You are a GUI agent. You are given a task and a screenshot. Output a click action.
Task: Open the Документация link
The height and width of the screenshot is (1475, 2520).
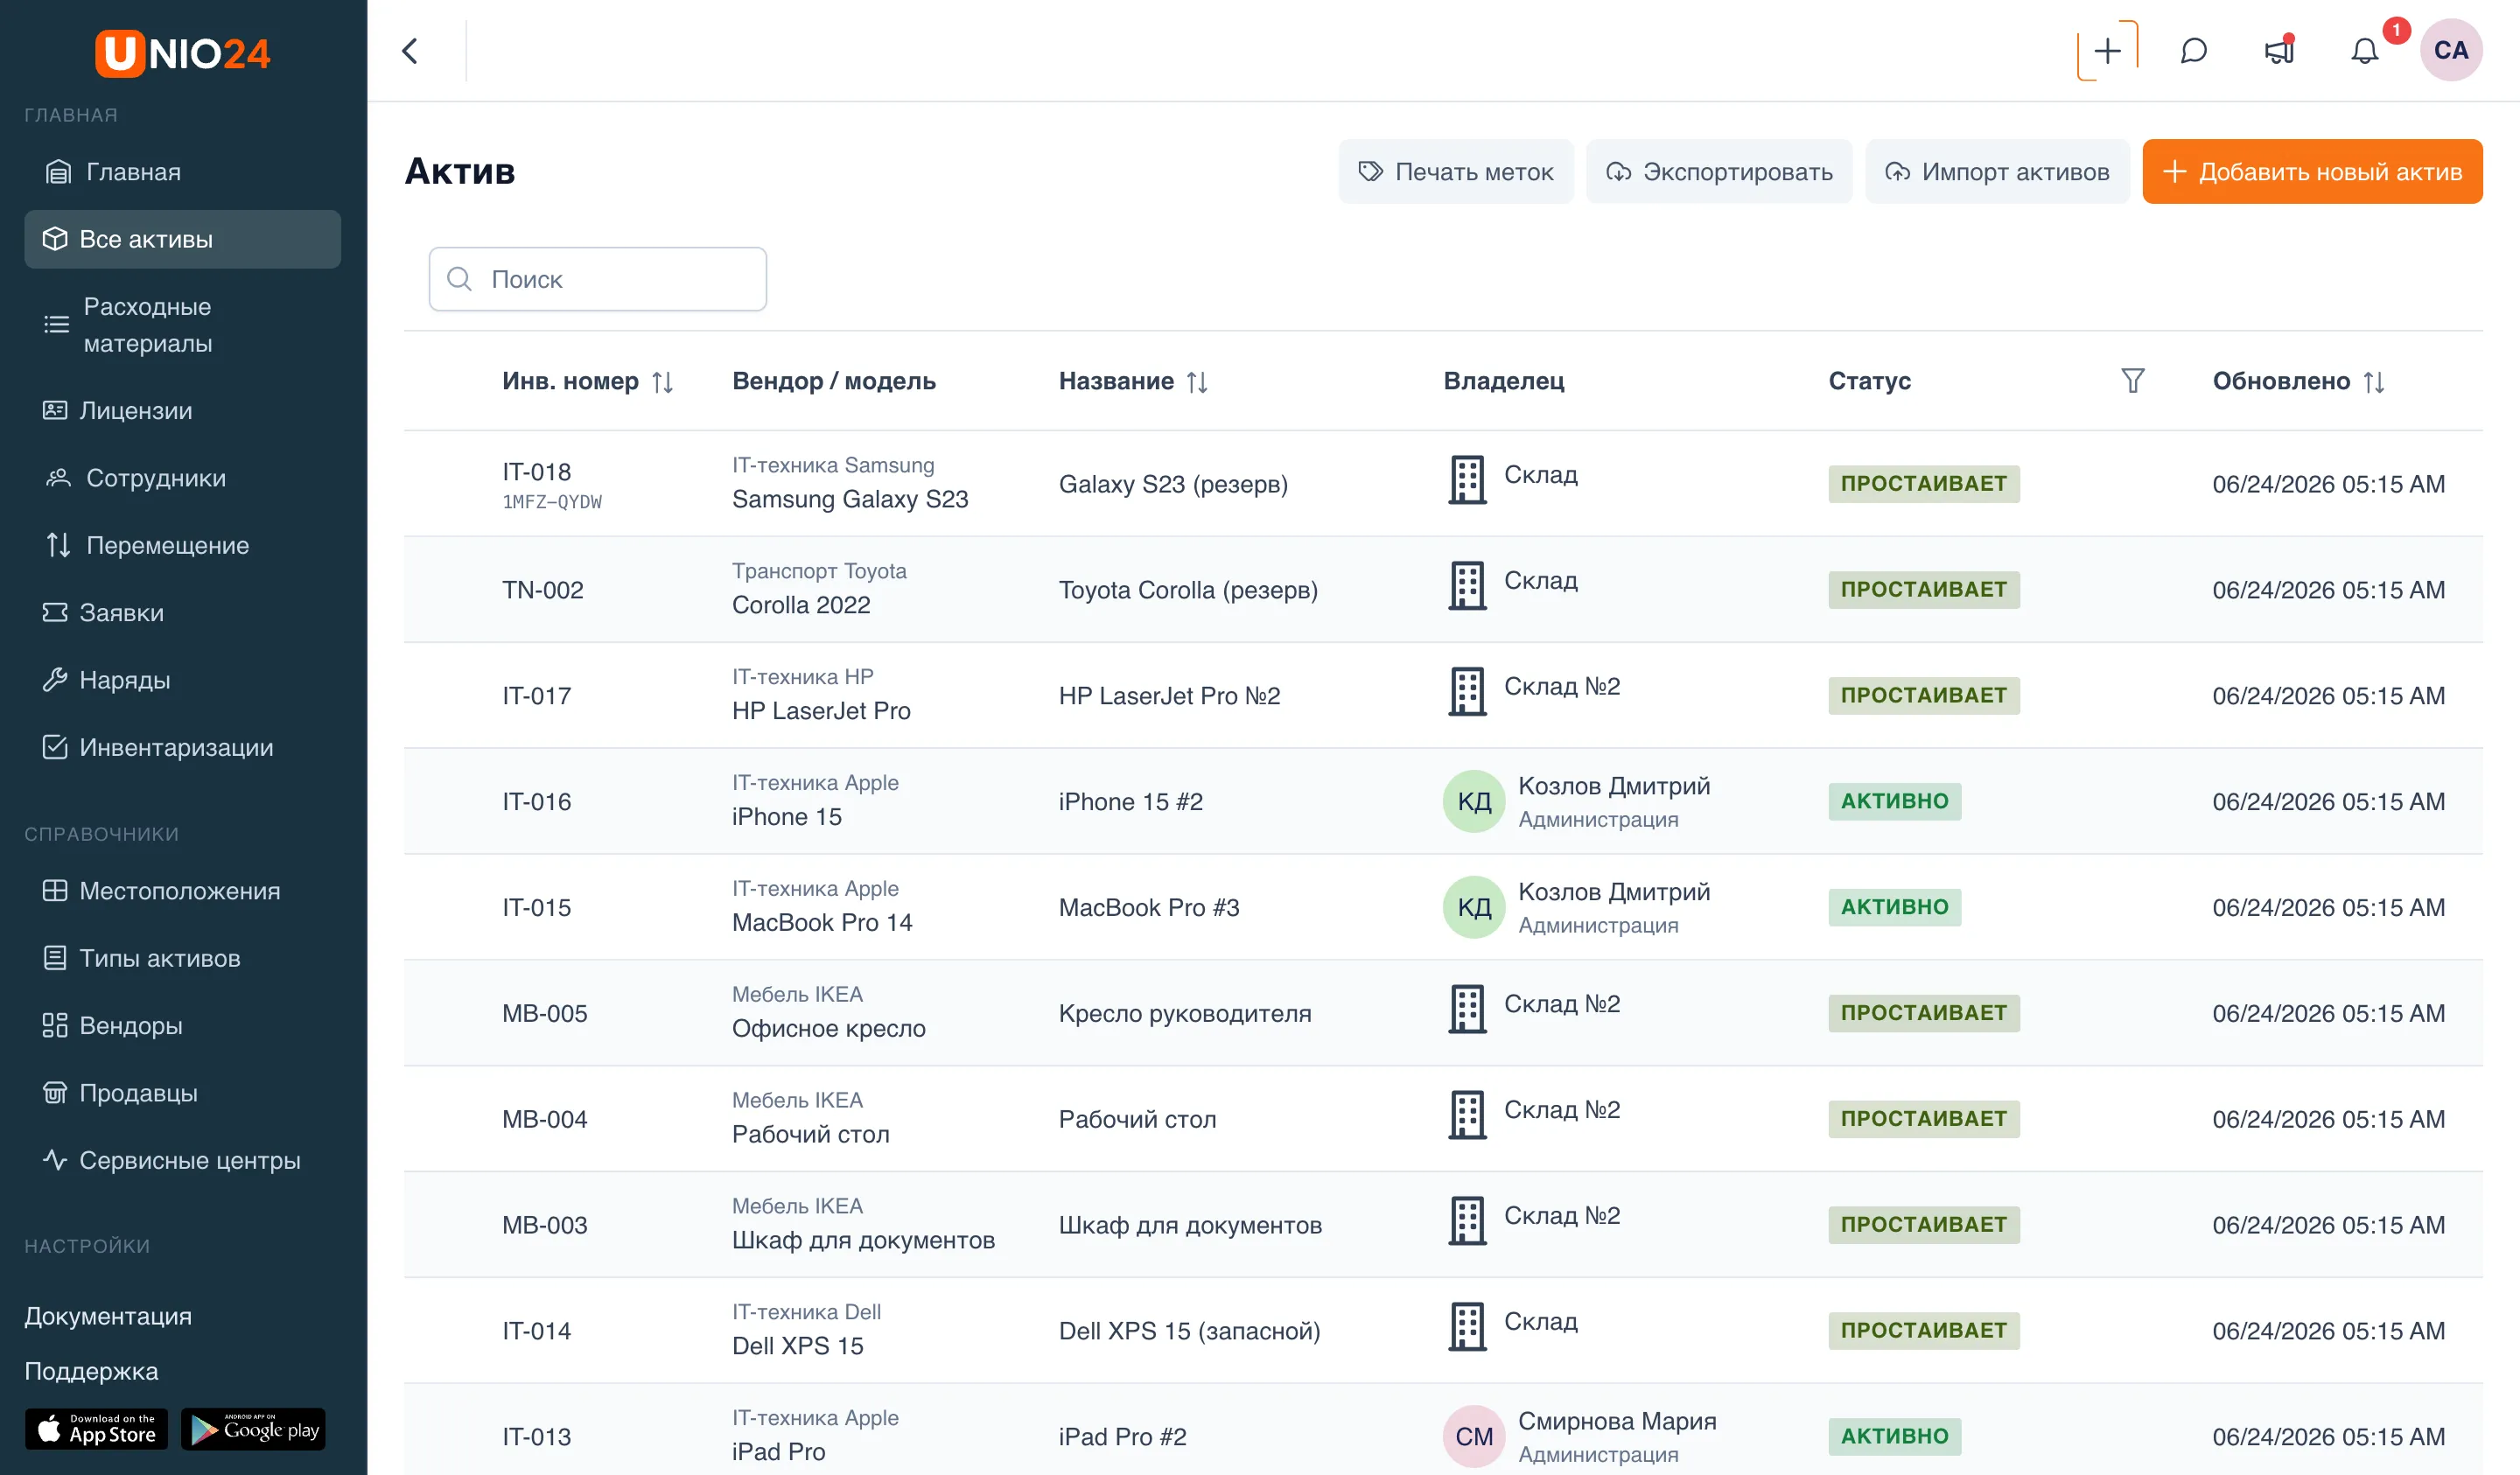coord(108,1316)
